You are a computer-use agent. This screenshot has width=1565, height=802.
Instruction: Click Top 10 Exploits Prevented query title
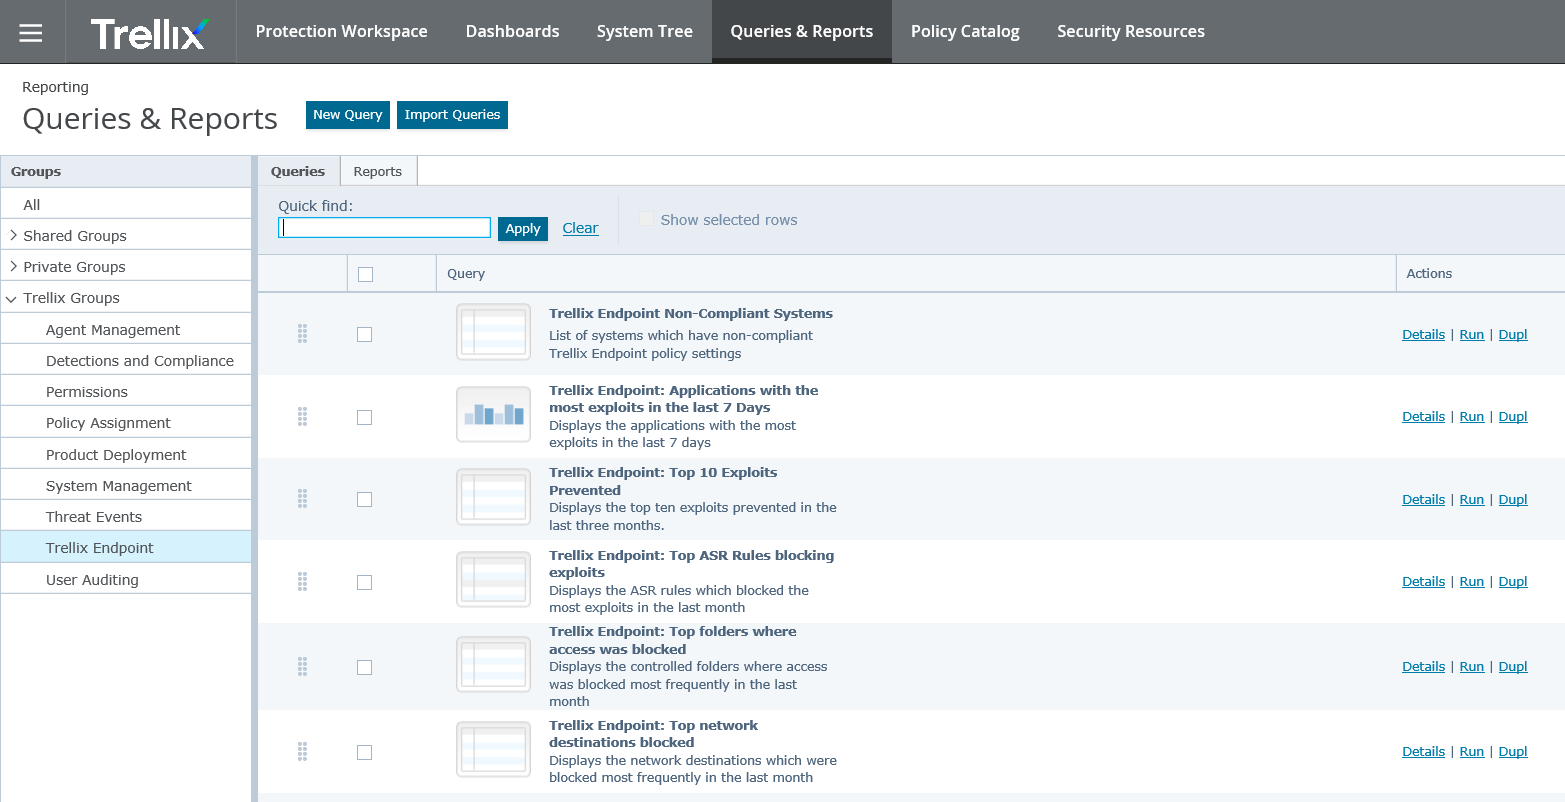point(663,481)
